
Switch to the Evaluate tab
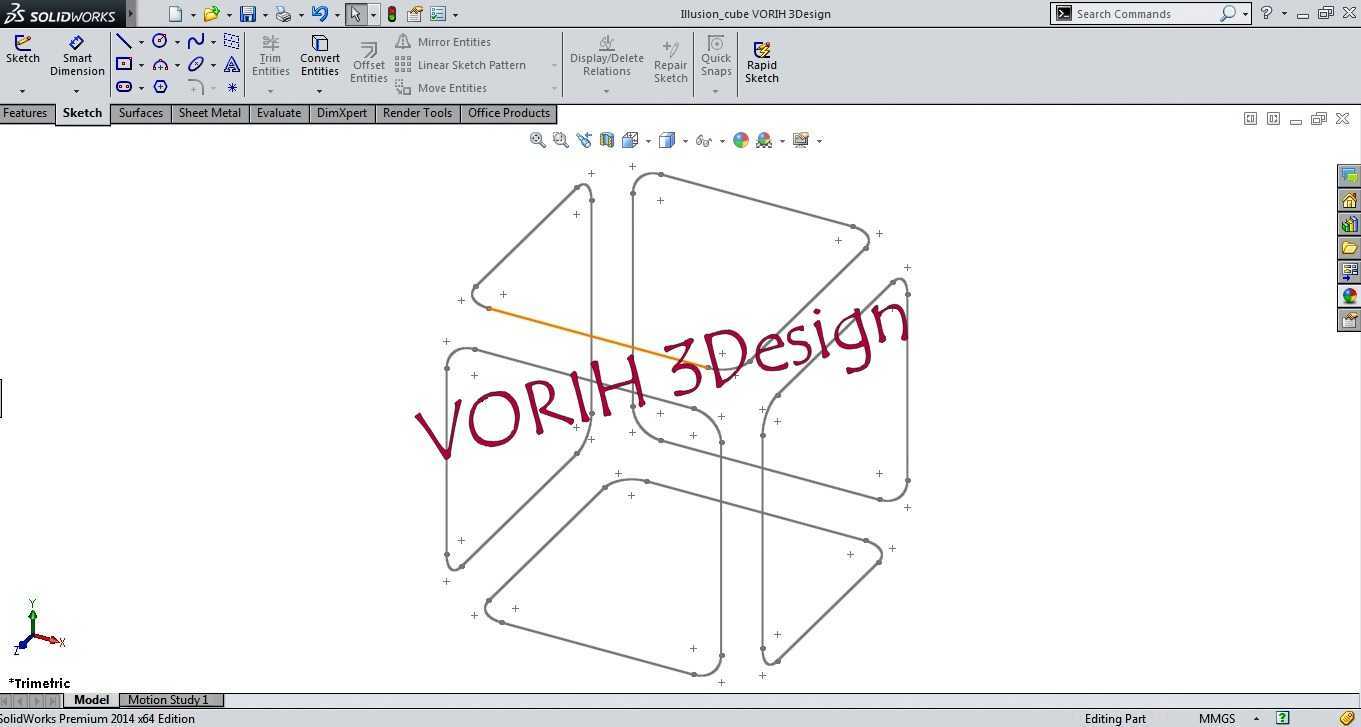pos(279,113)
